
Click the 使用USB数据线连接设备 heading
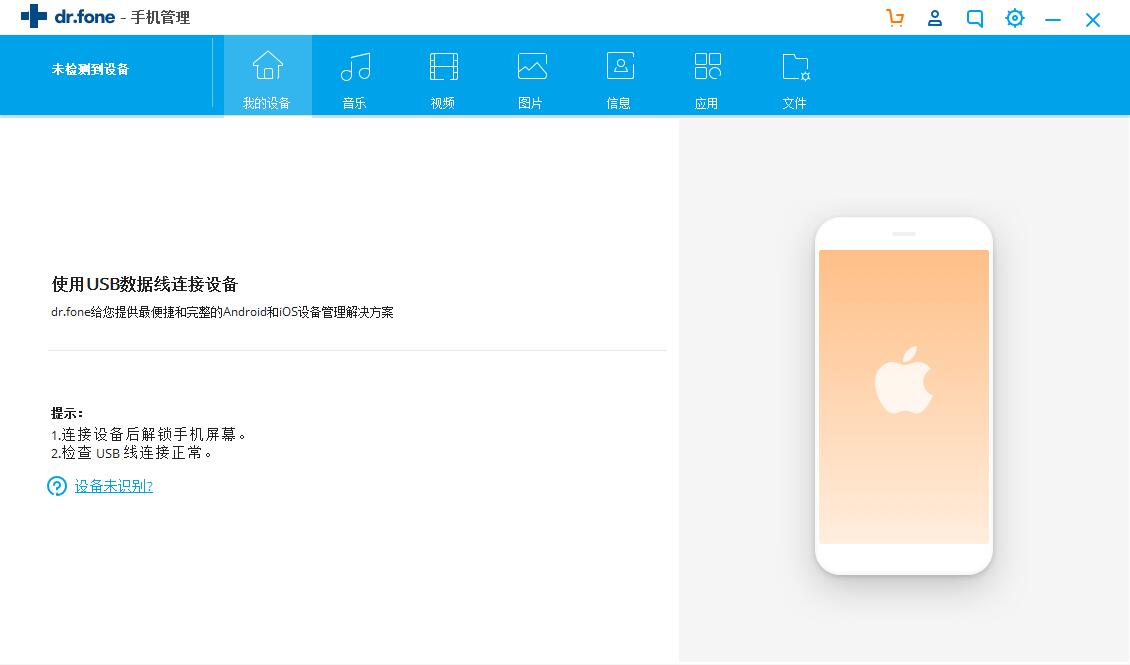pyautogui.click(x=145, y=284)
